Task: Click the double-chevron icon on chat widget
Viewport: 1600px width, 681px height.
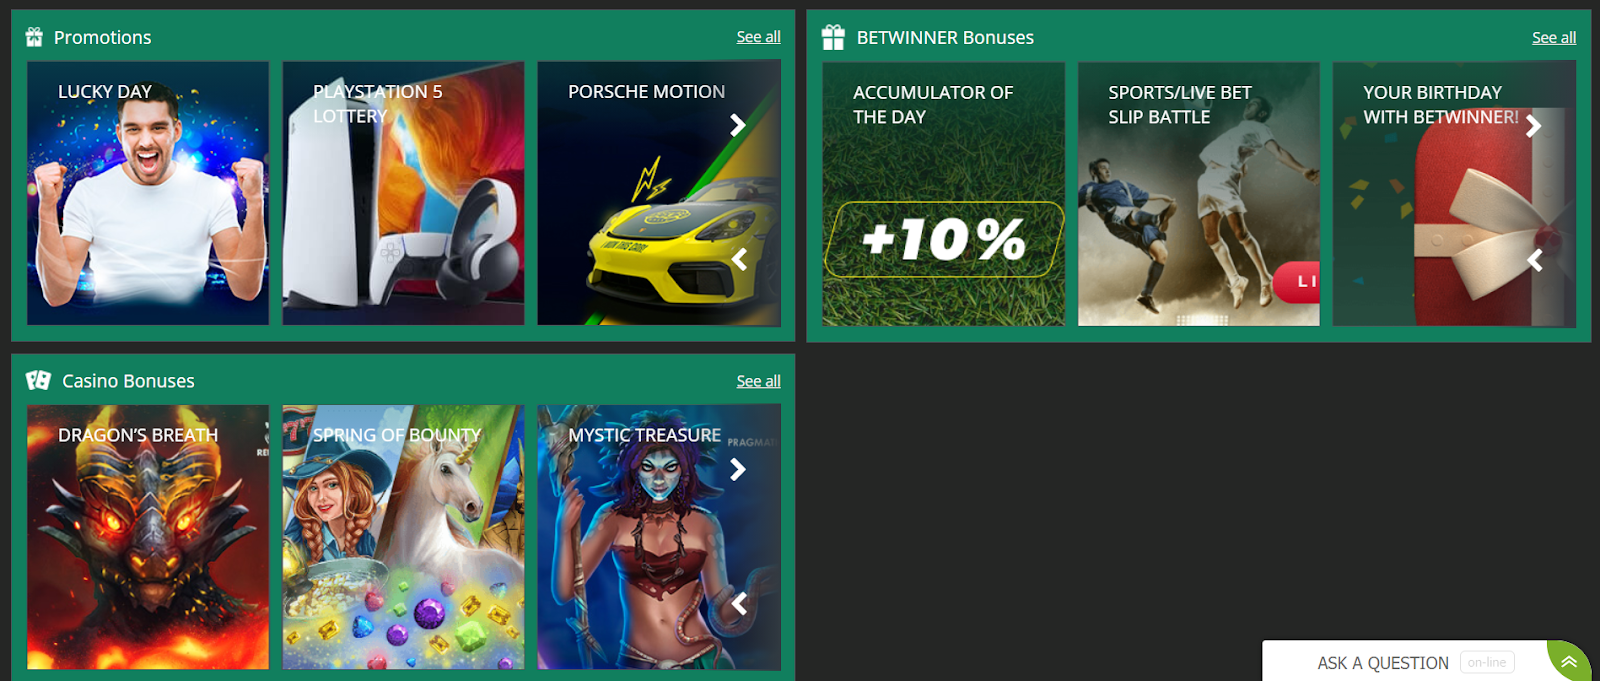Action: 1569,662
